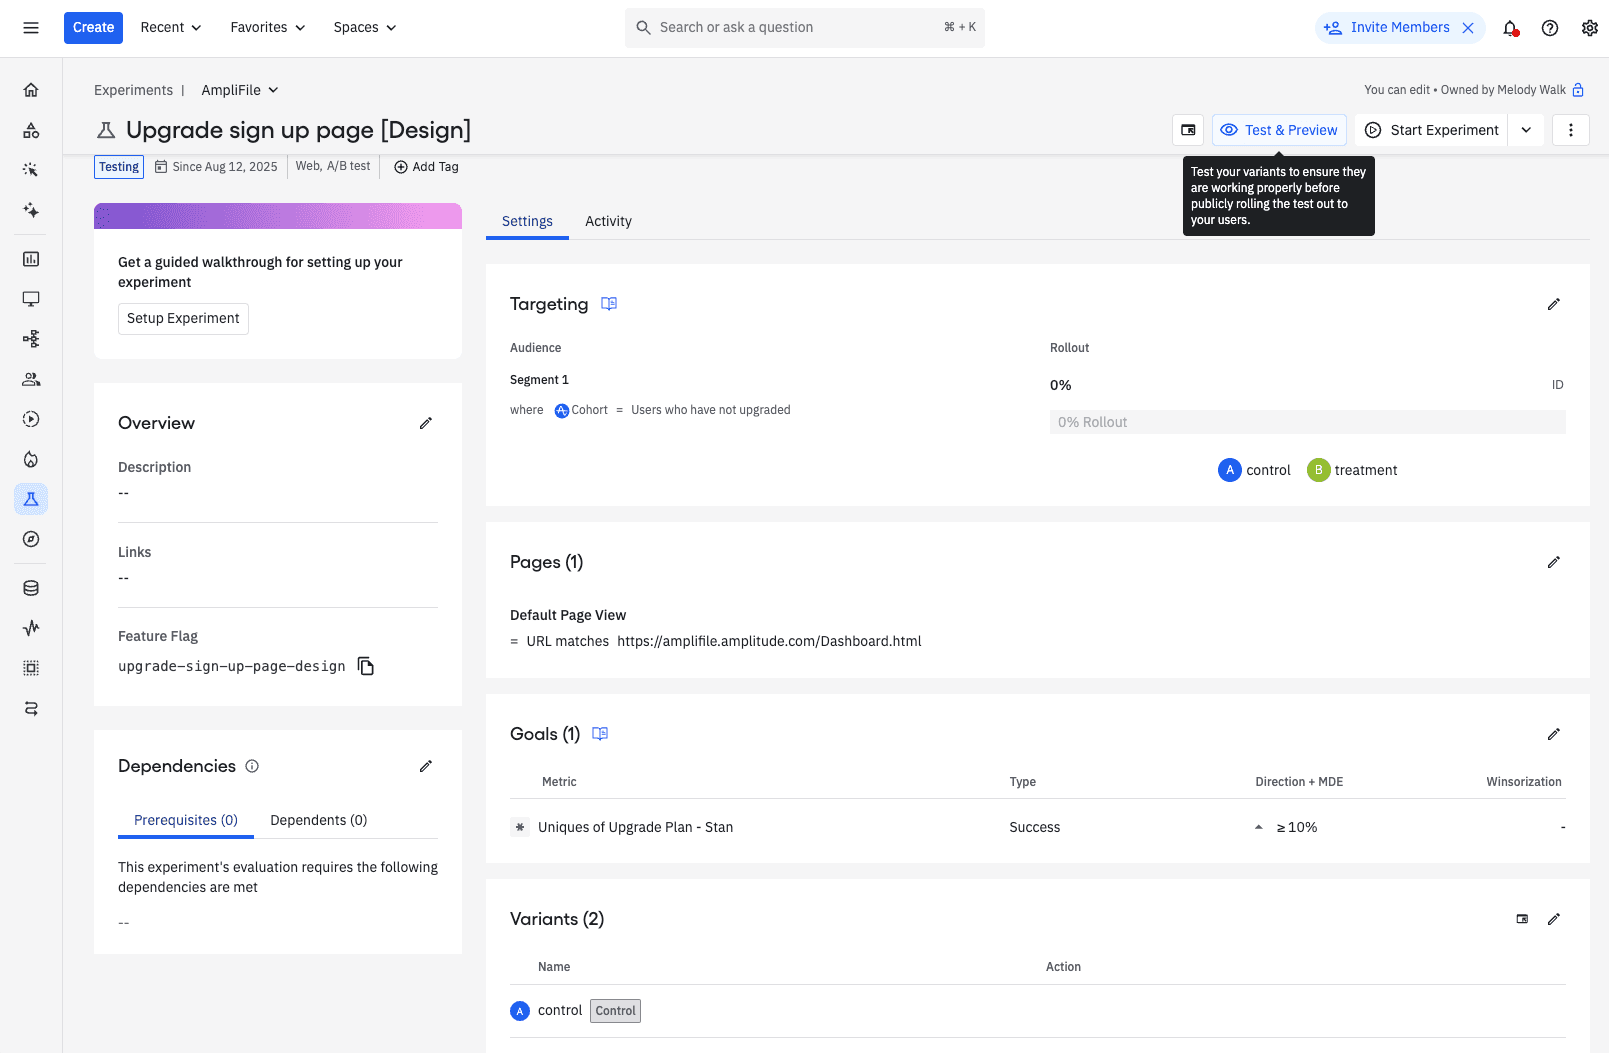Dismiss the Invite Members banner
The image size is (1609, 1053).
pos(1468,28)
